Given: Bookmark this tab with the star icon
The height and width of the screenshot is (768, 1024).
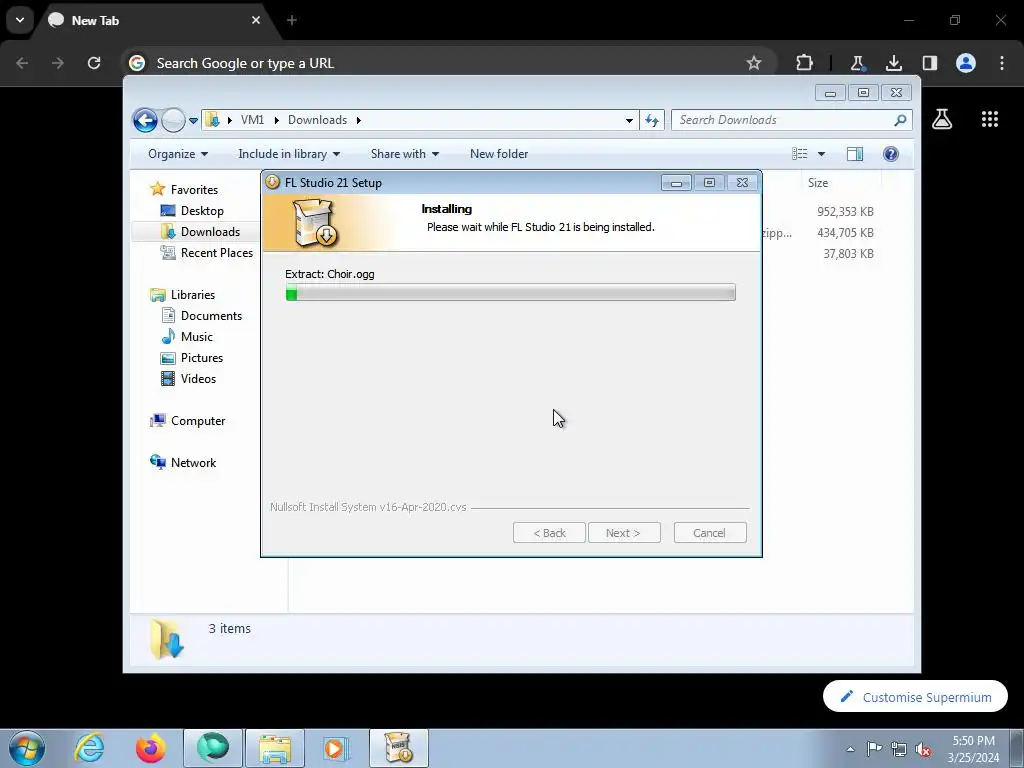Looking at the screenshot, I should [754, 63].
